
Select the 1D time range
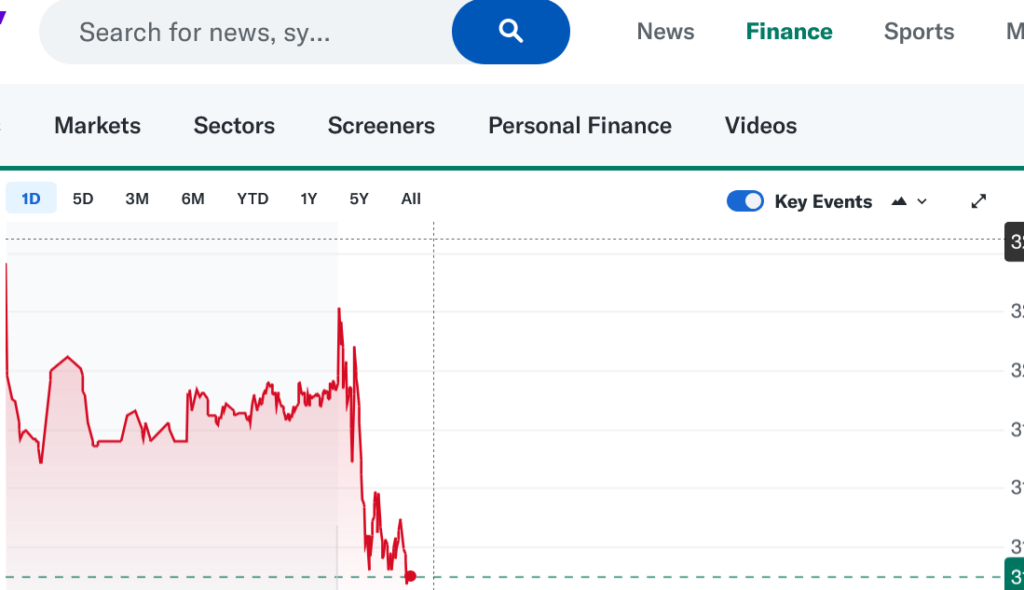click(x=31, y=199)
